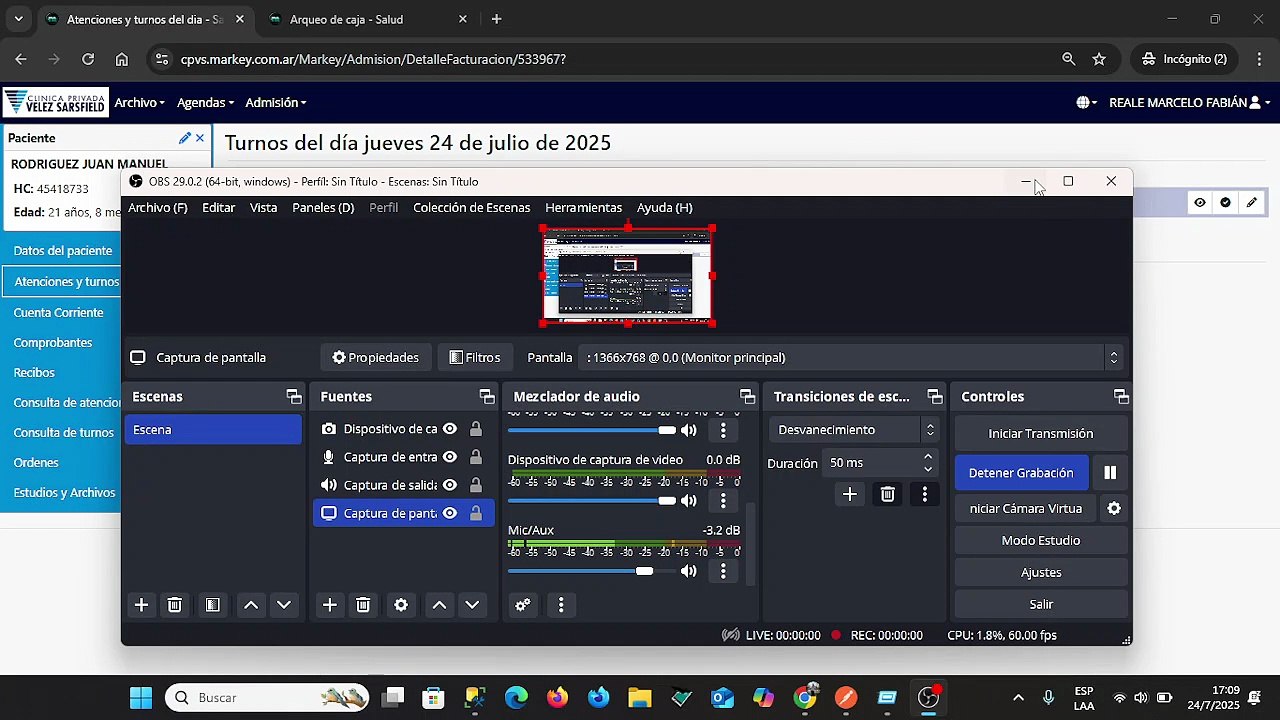
Task: Add a transition with plus icon
Action: pyautogui.click(x=849, y=494)
